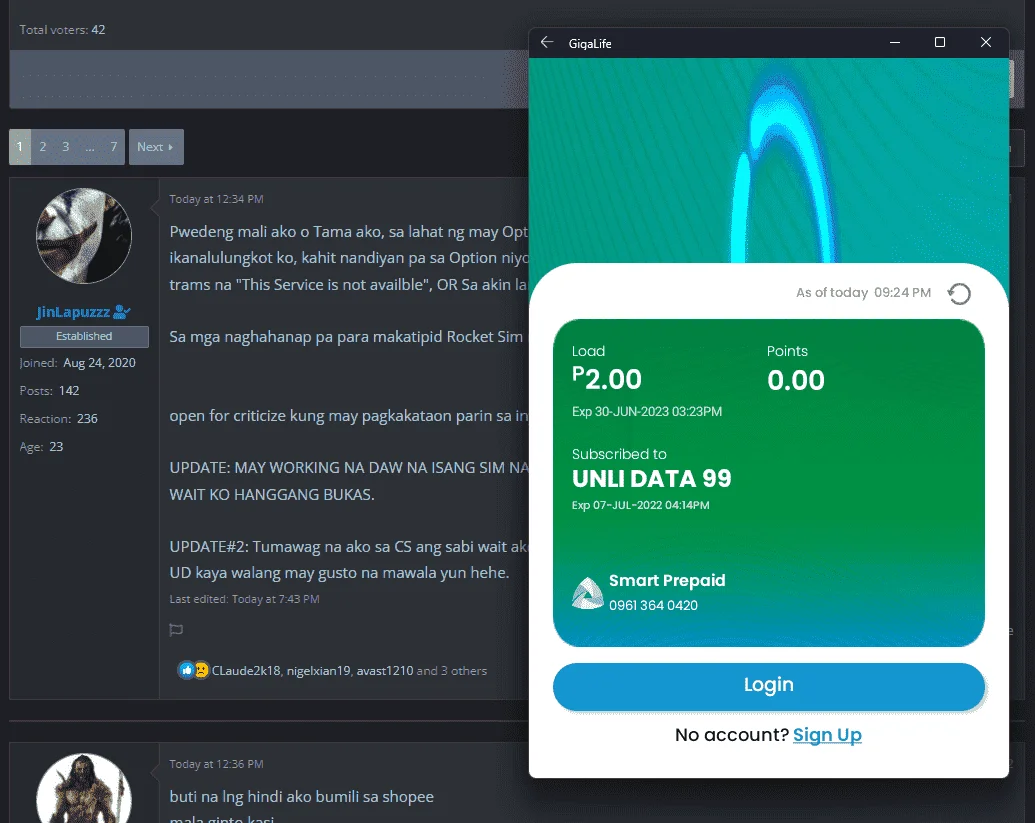Viewport: 1035px width, 823px height.
Task: Report post using flag icon
Action: (176, 630)
